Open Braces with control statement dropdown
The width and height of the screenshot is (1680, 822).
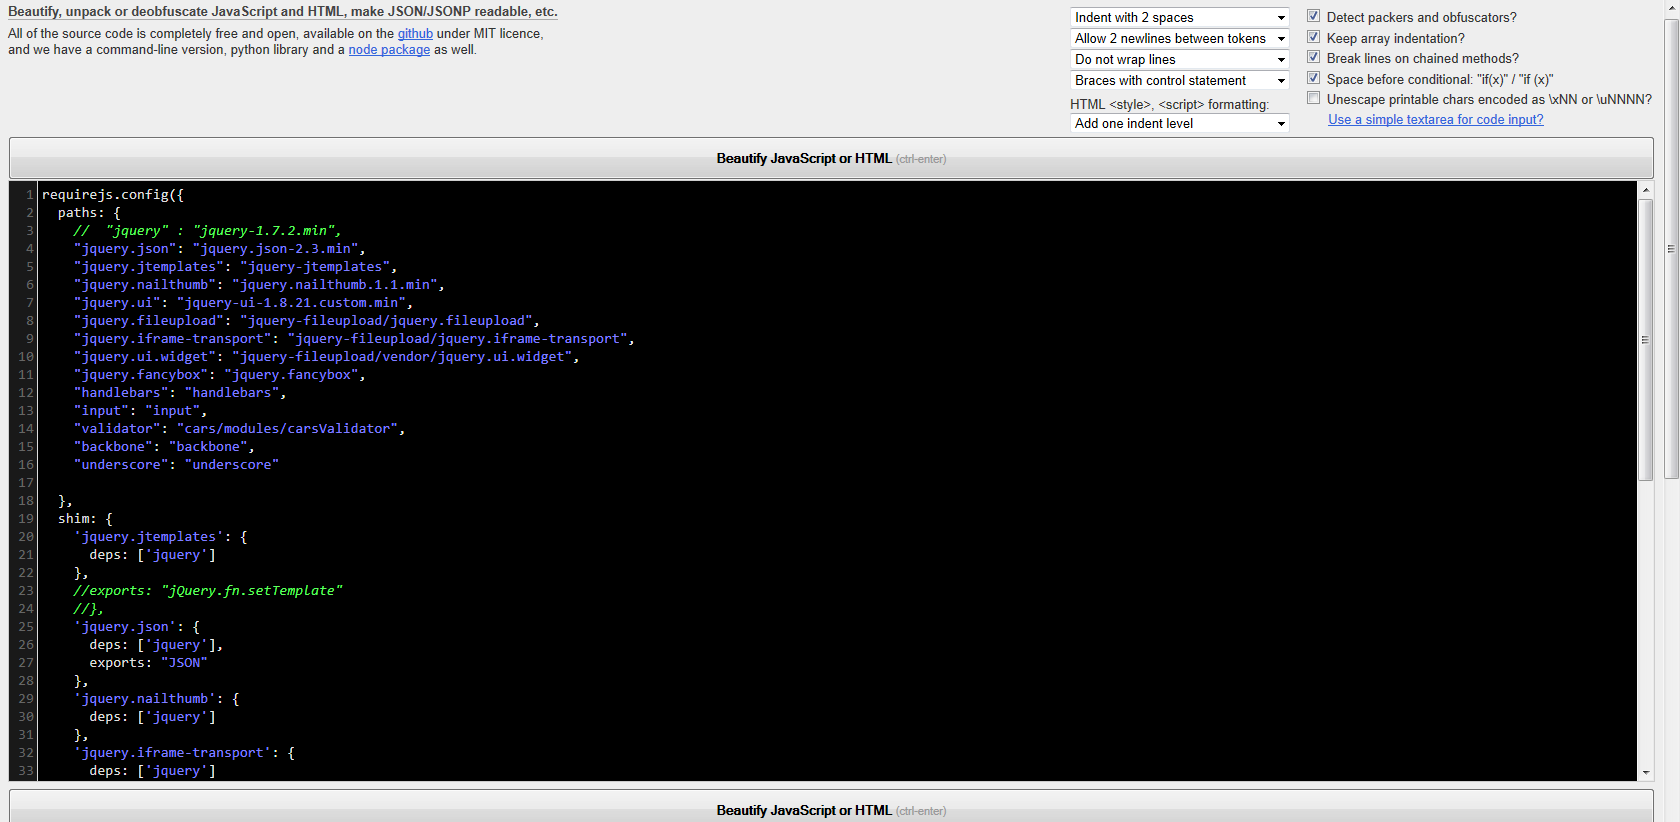click(1180, 80)
